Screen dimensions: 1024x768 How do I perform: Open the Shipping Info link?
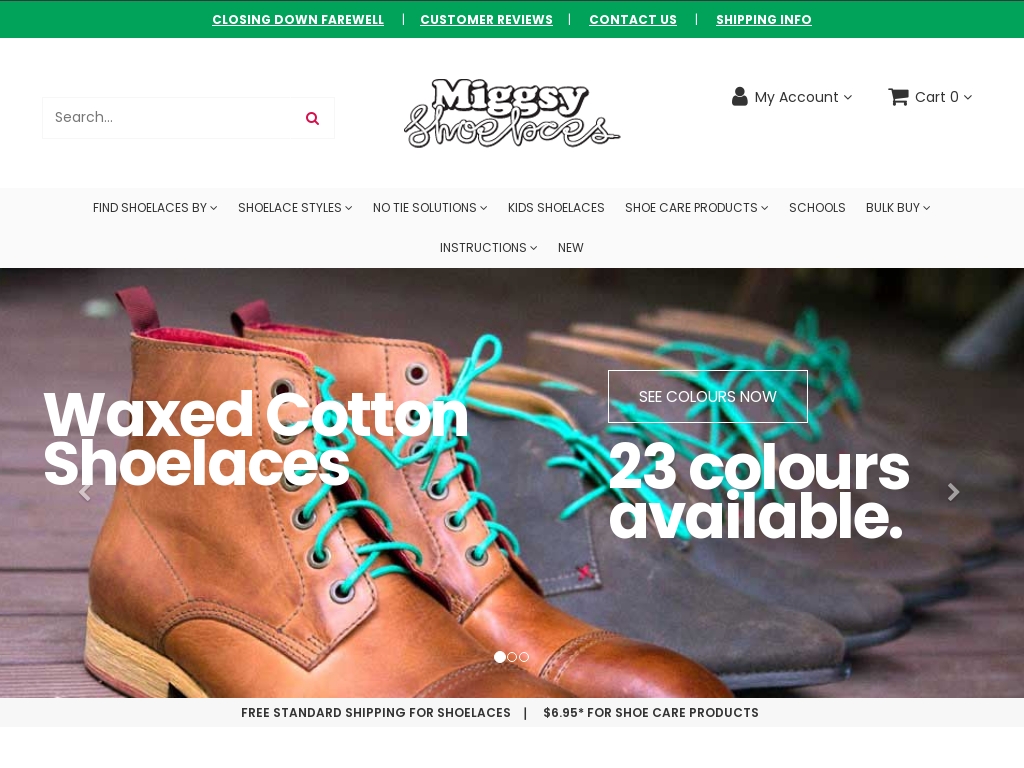click(763, 20)
